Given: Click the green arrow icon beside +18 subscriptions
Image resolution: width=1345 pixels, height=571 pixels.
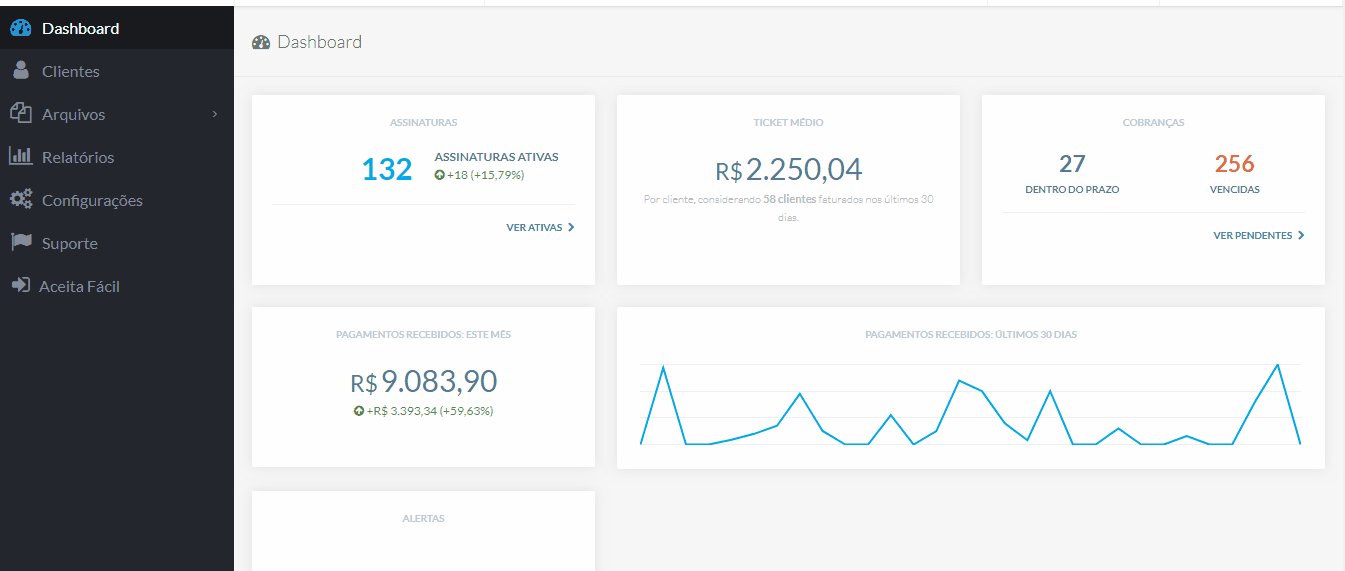Looking at the screenshot, I should [440, 175].
